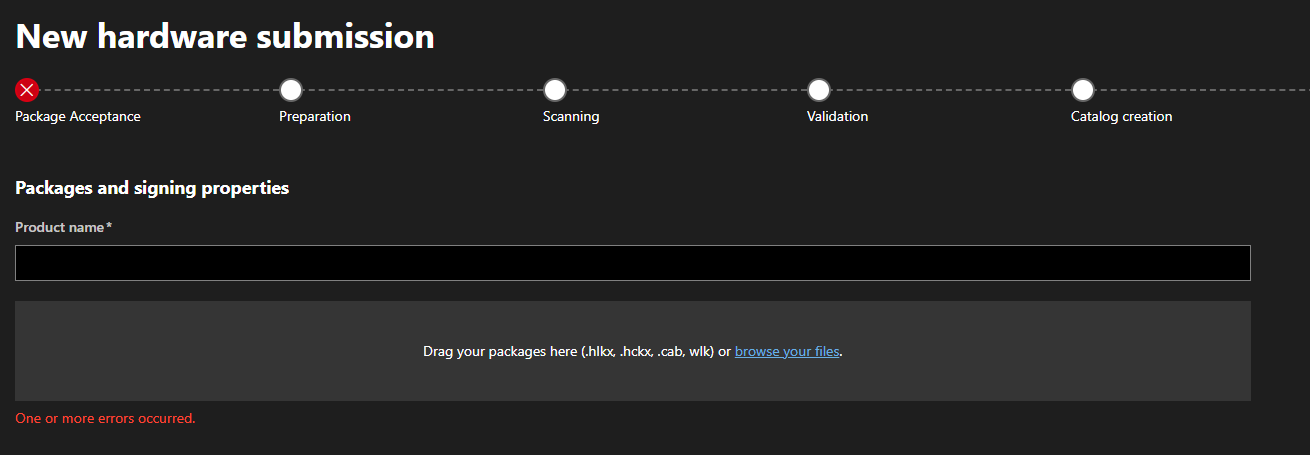Click the Preparation step label
Viewport: 1310px width, 455px height.
[x=315, y=116]
